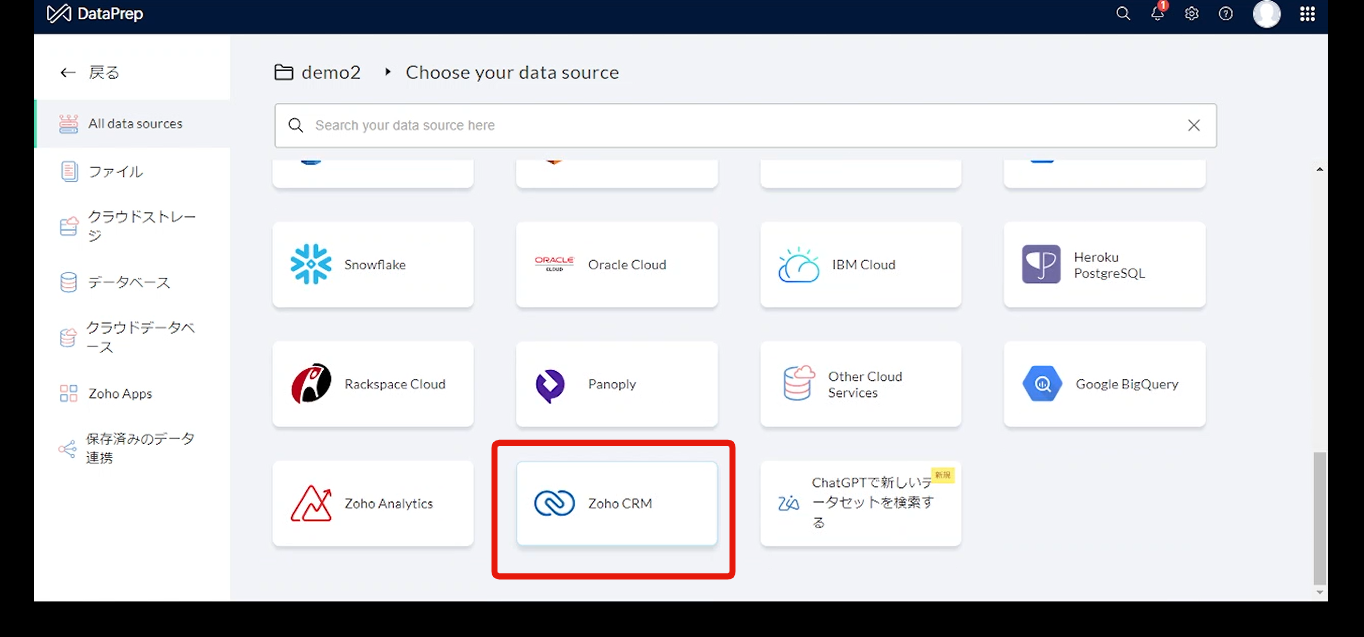Click the 保存済みのデータ連携 share icon
The height and width of the screenshot is (637, 1364).
[68, 449]
